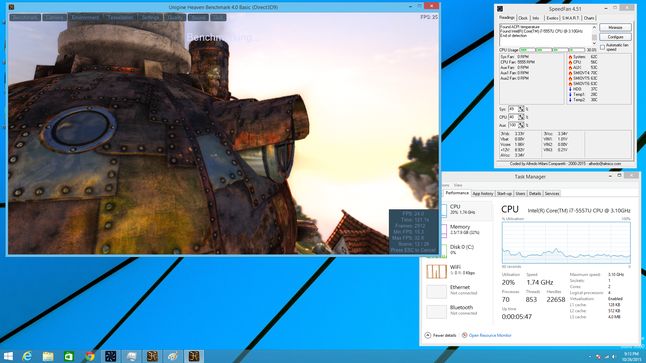The height and width of the screenshot is (363, 646).
Task: Click flame icon beside System temperature
Action: click(570, 57)
